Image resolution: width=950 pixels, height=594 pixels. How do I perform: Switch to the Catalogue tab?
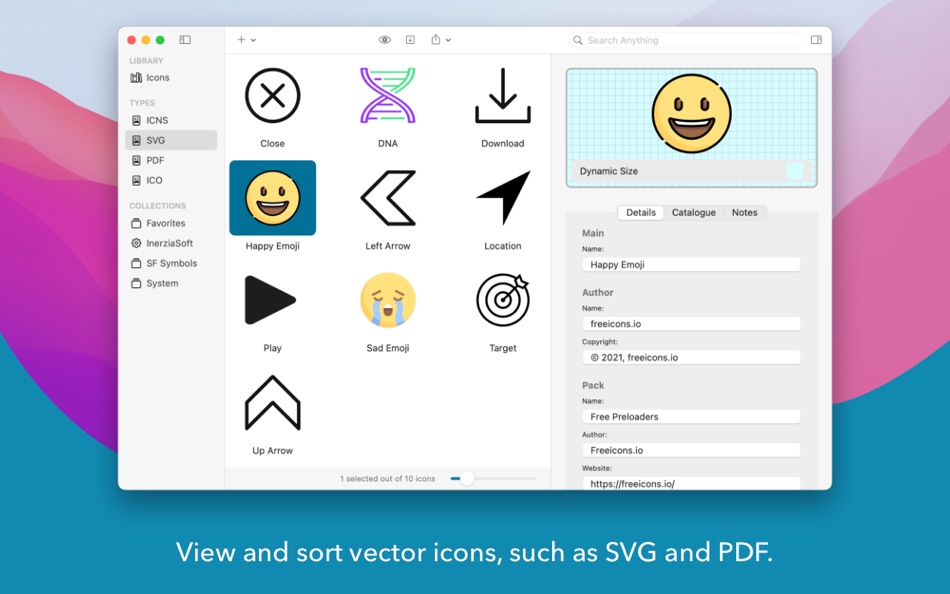694,213
